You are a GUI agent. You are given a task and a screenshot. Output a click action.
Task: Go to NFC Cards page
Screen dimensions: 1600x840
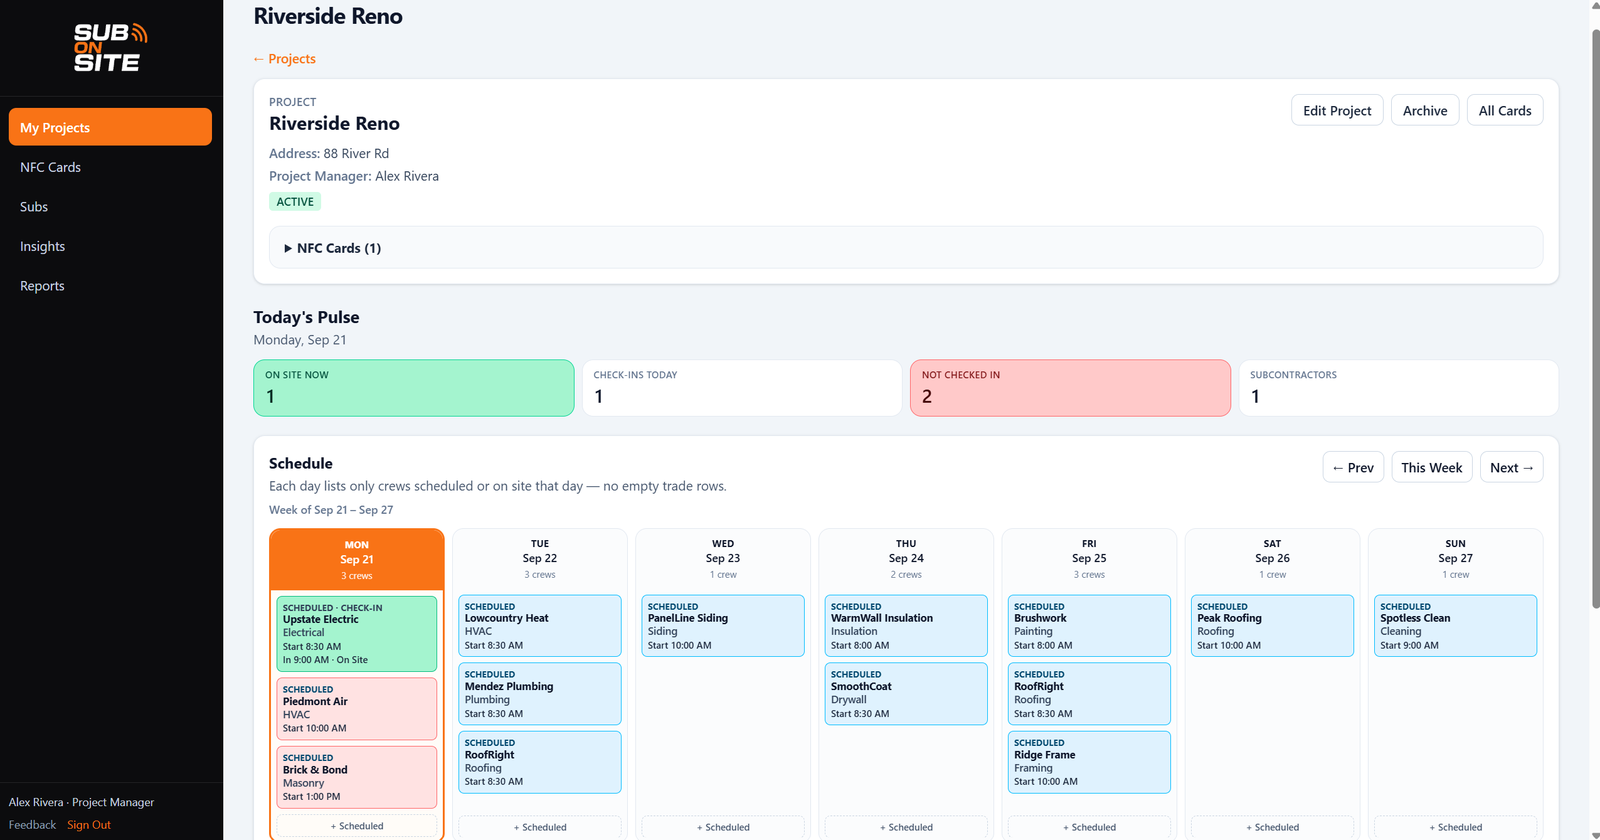click(110, 167)
